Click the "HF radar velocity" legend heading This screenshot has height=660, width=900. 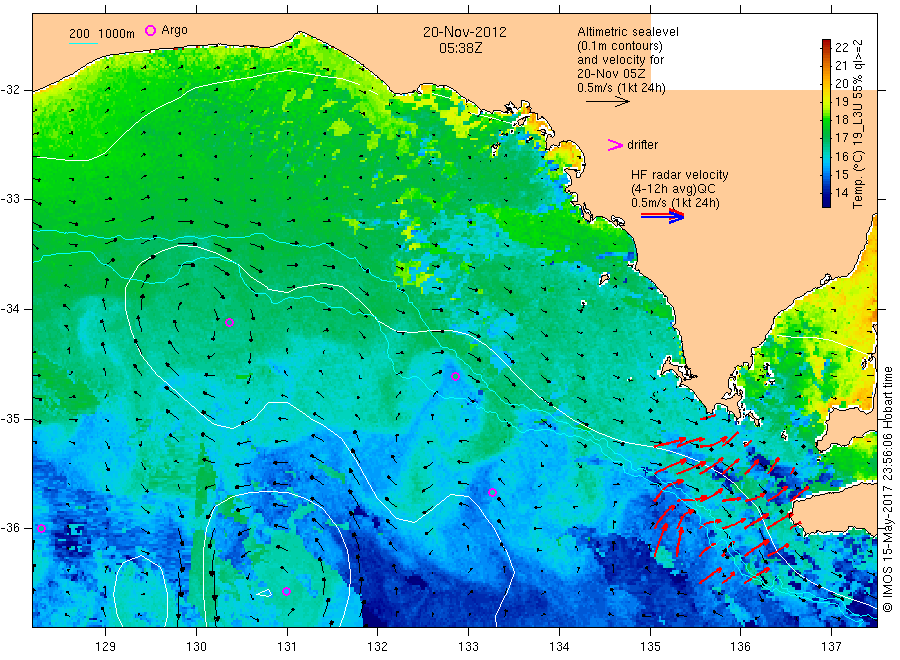pyautogui.click(x=680, y=175)
